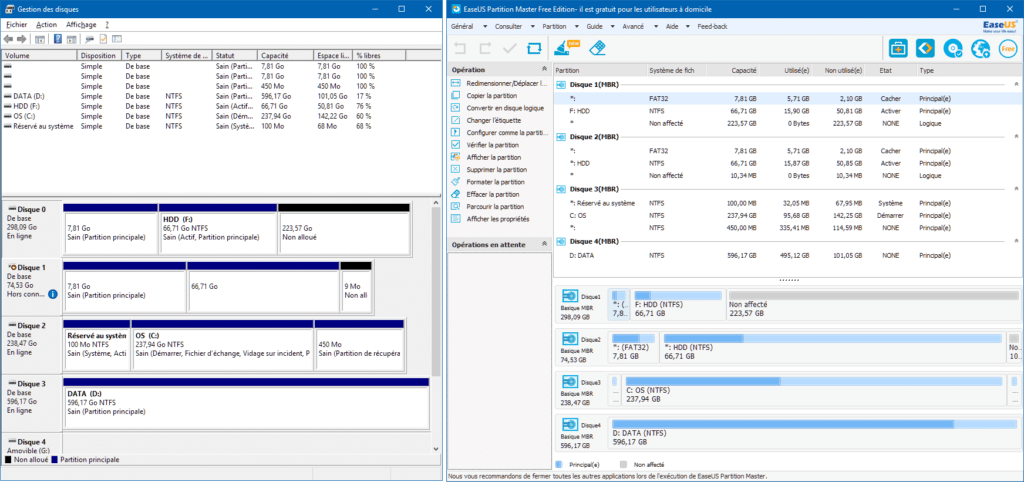
Task: Click the bootable disc icon in EaseUS toolbar
Action: [x=953, y=48]
